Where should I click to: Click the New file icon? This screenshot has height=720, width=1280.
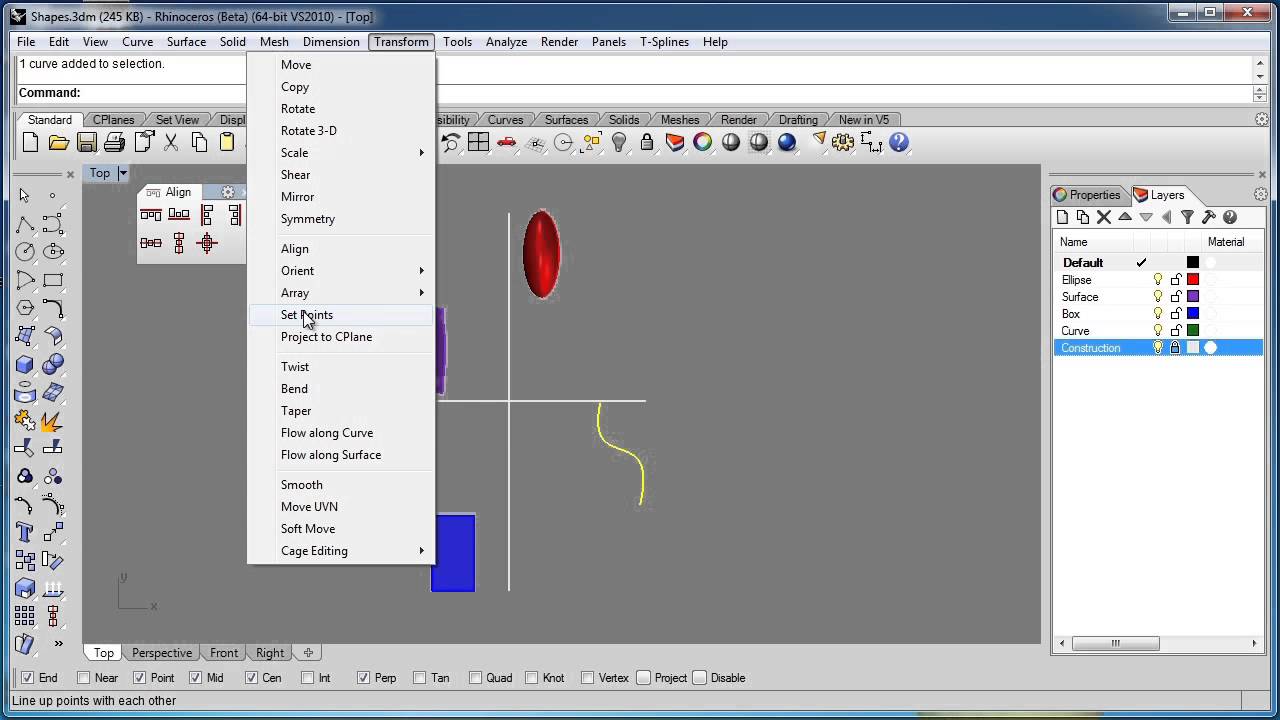(30, 142)
